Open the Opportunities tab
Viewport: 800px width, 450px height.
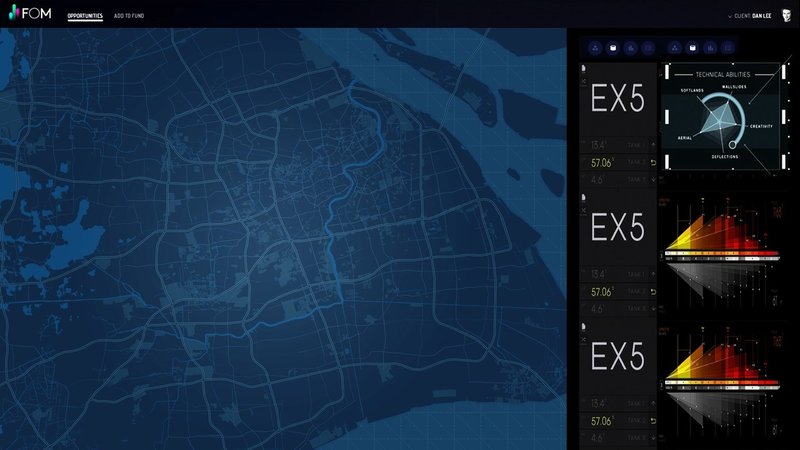[85, 16]
